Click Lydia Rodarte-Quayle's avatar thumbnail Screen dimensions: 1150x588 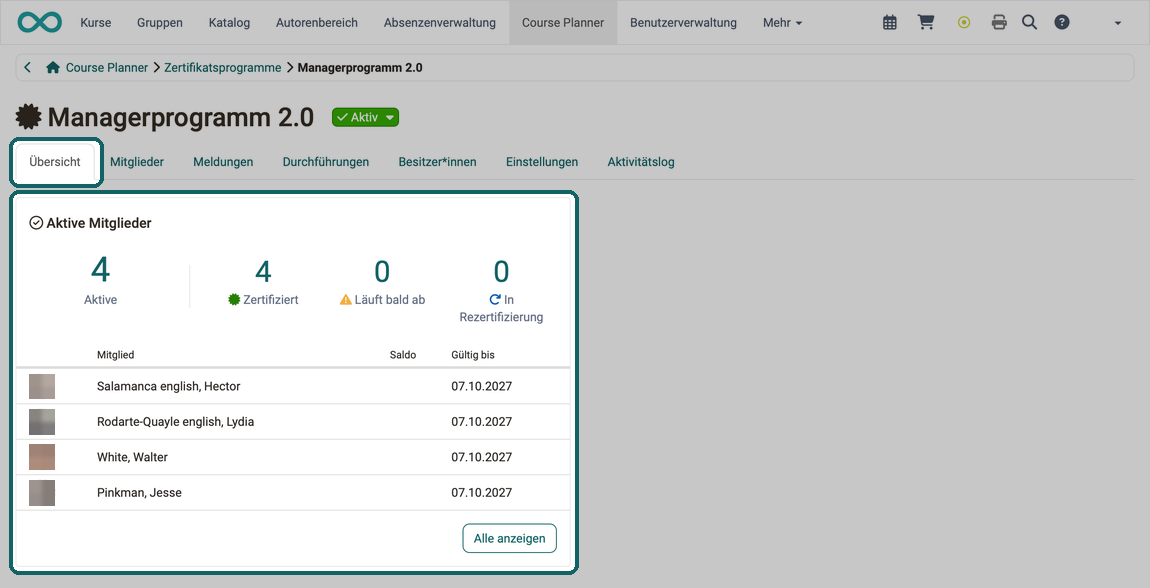pyautogui.click(x=42, y=422)
